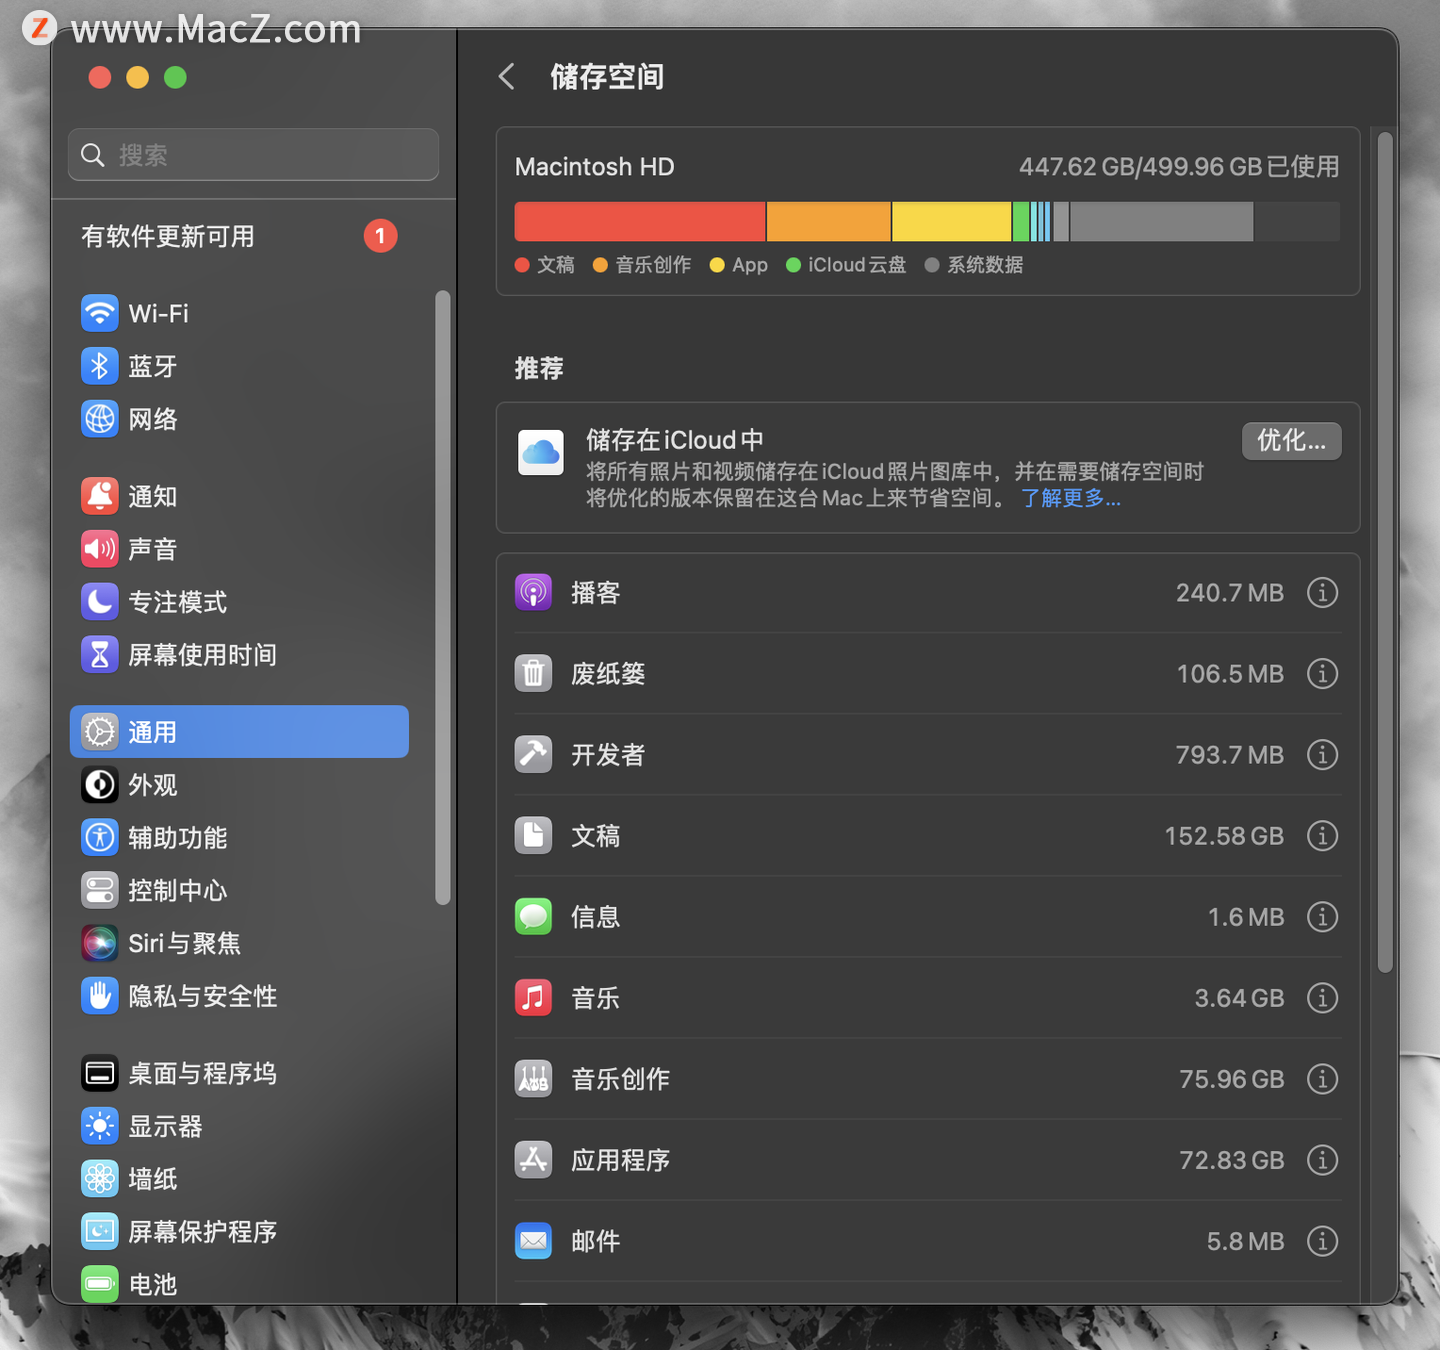The image size is (1440, 1350).
Task: Show info for Music 3.64 GB row
Action: [x=1322, y=998]
